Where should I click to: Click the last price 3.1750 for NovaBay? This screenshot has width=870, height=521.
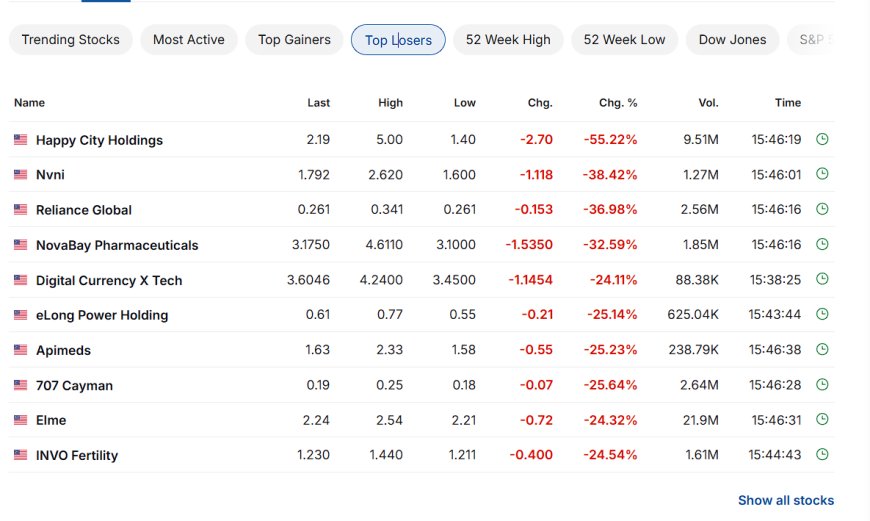click(311, 244)
